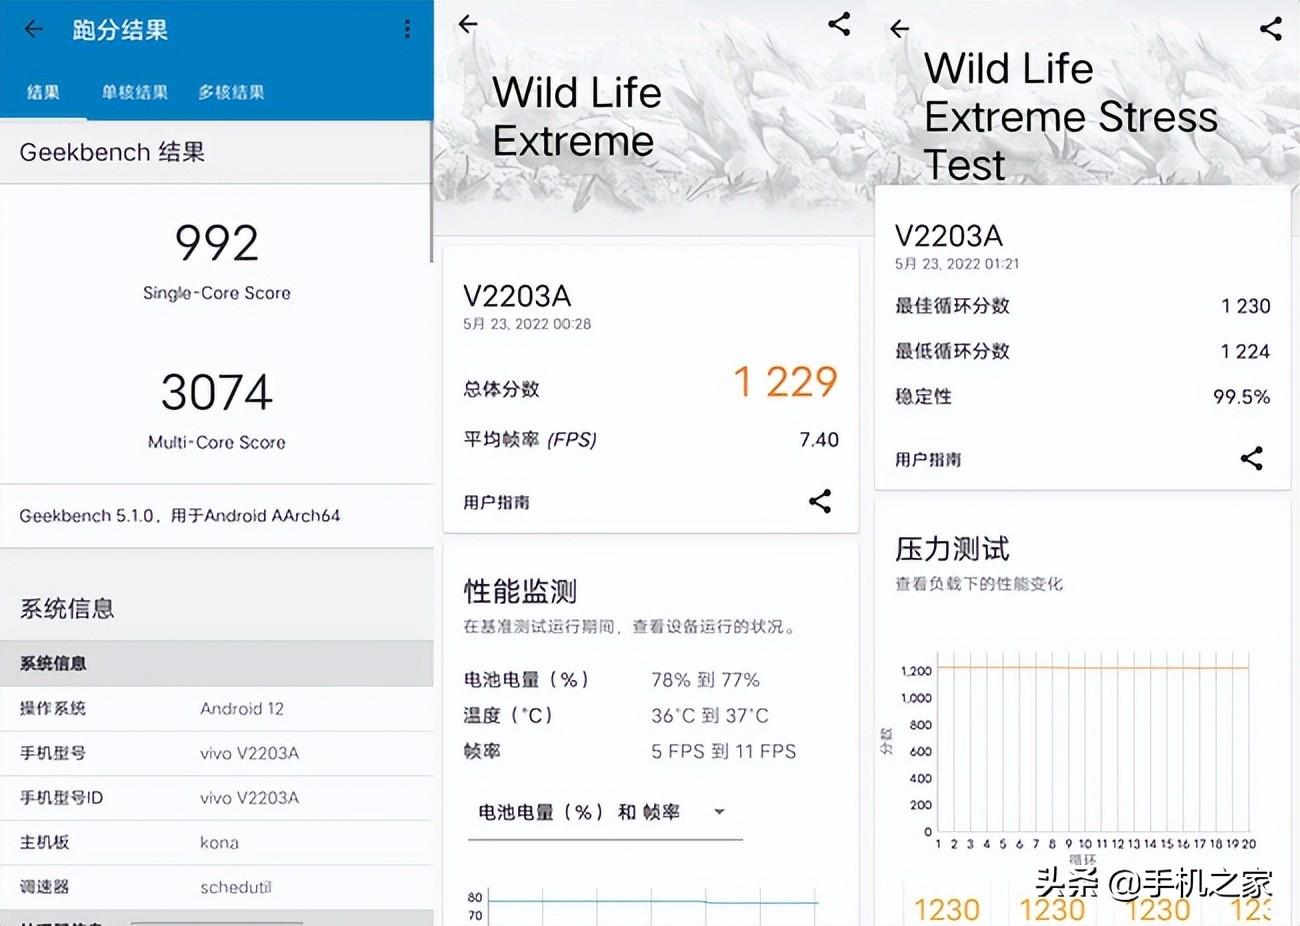Click the 手机型号ID value vivo V2203A
This screenshot has height=926, width=1300.
point(249,797)
